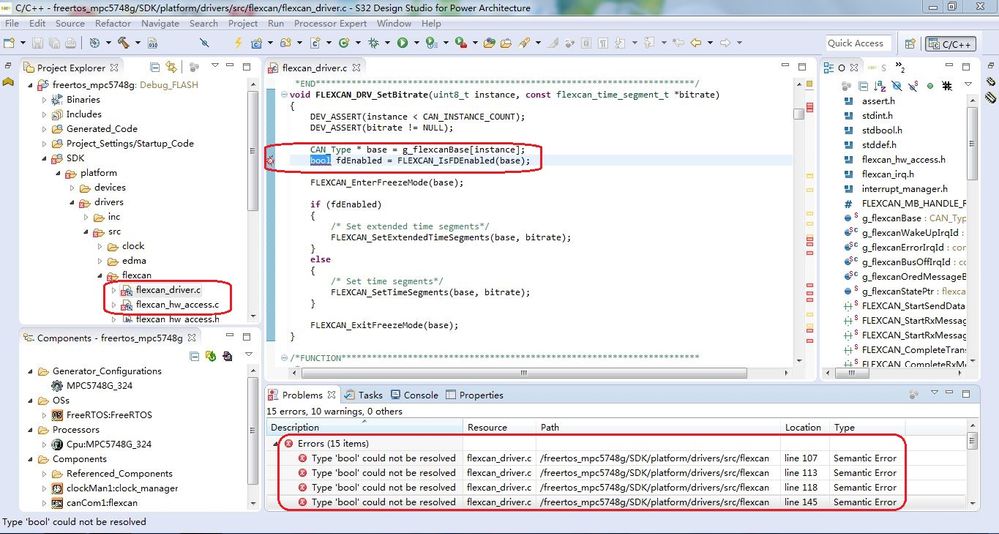Click the Open Perspective icon
Viewport: 999px width, 534px height.
tap(910, 44)
